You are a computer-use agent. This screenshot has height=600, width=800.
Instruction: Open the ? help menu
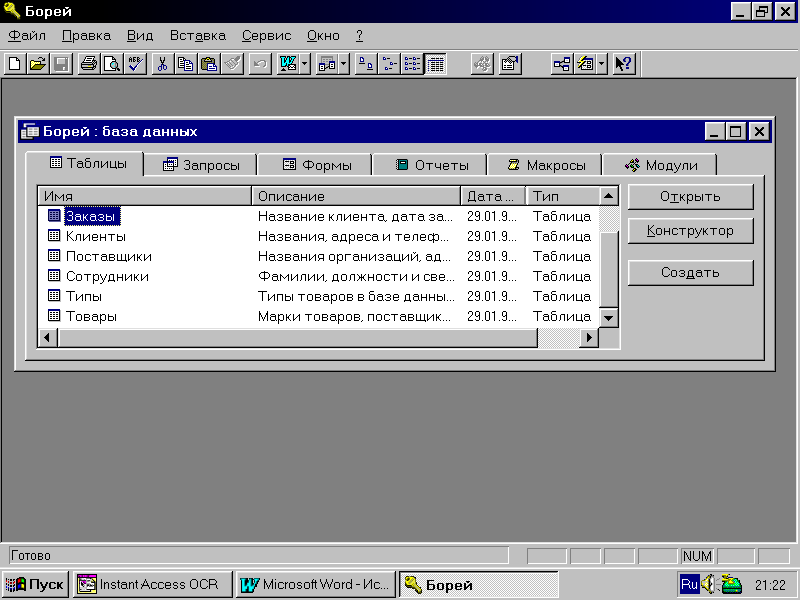pos(359,36)
